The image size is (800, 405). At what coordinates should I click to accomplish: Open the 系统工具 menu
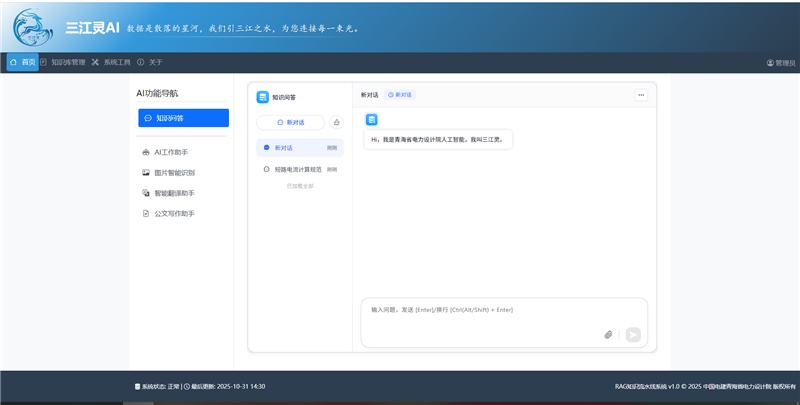coord(111,62)
